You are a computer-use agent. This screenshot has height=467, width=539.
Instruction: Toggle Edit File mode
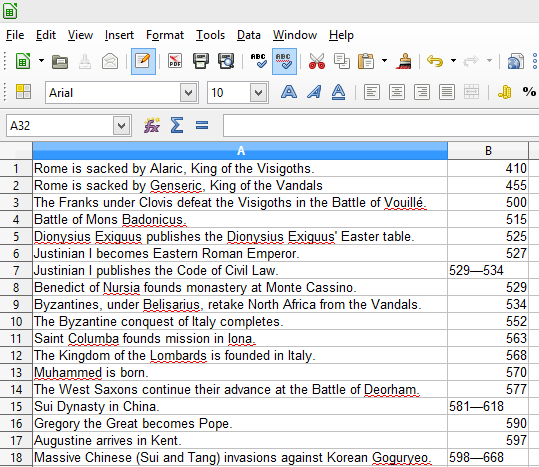(x=143, y=62)
